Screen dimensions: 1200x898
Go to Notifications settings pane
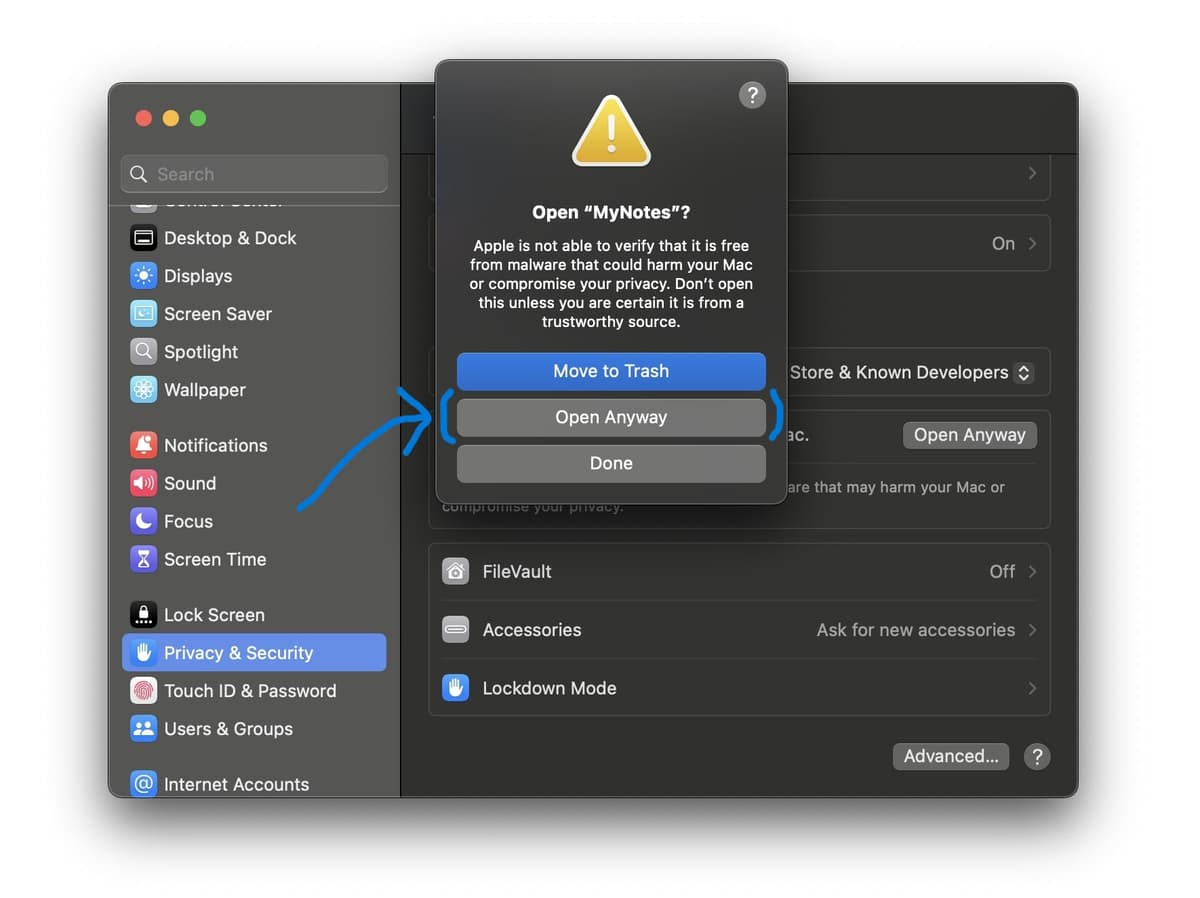pos(254,445)
